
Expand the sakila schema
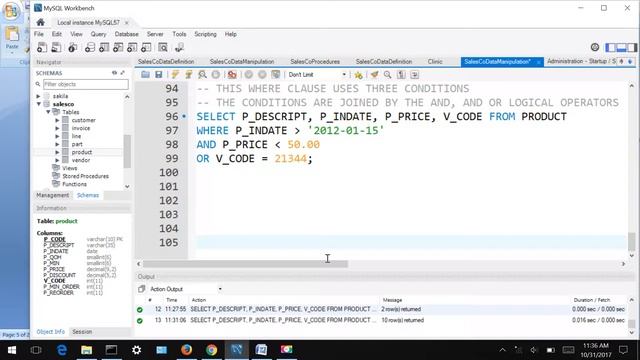tap(38, 96)
